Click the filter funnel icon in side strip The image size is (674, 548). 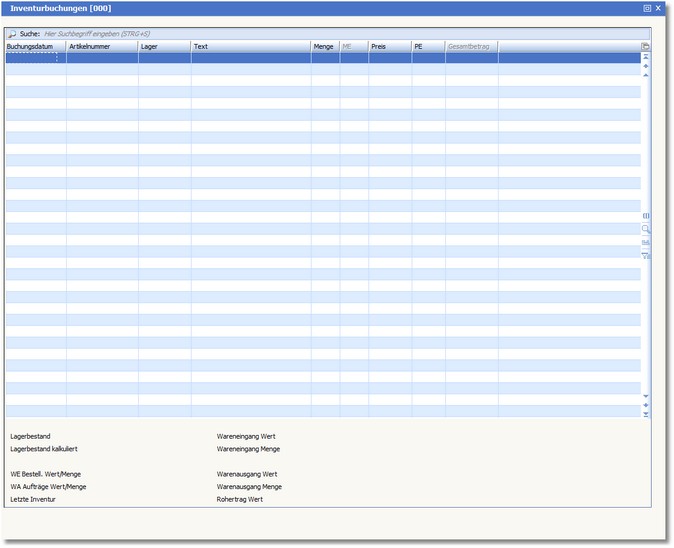click(x=646, y=256)
